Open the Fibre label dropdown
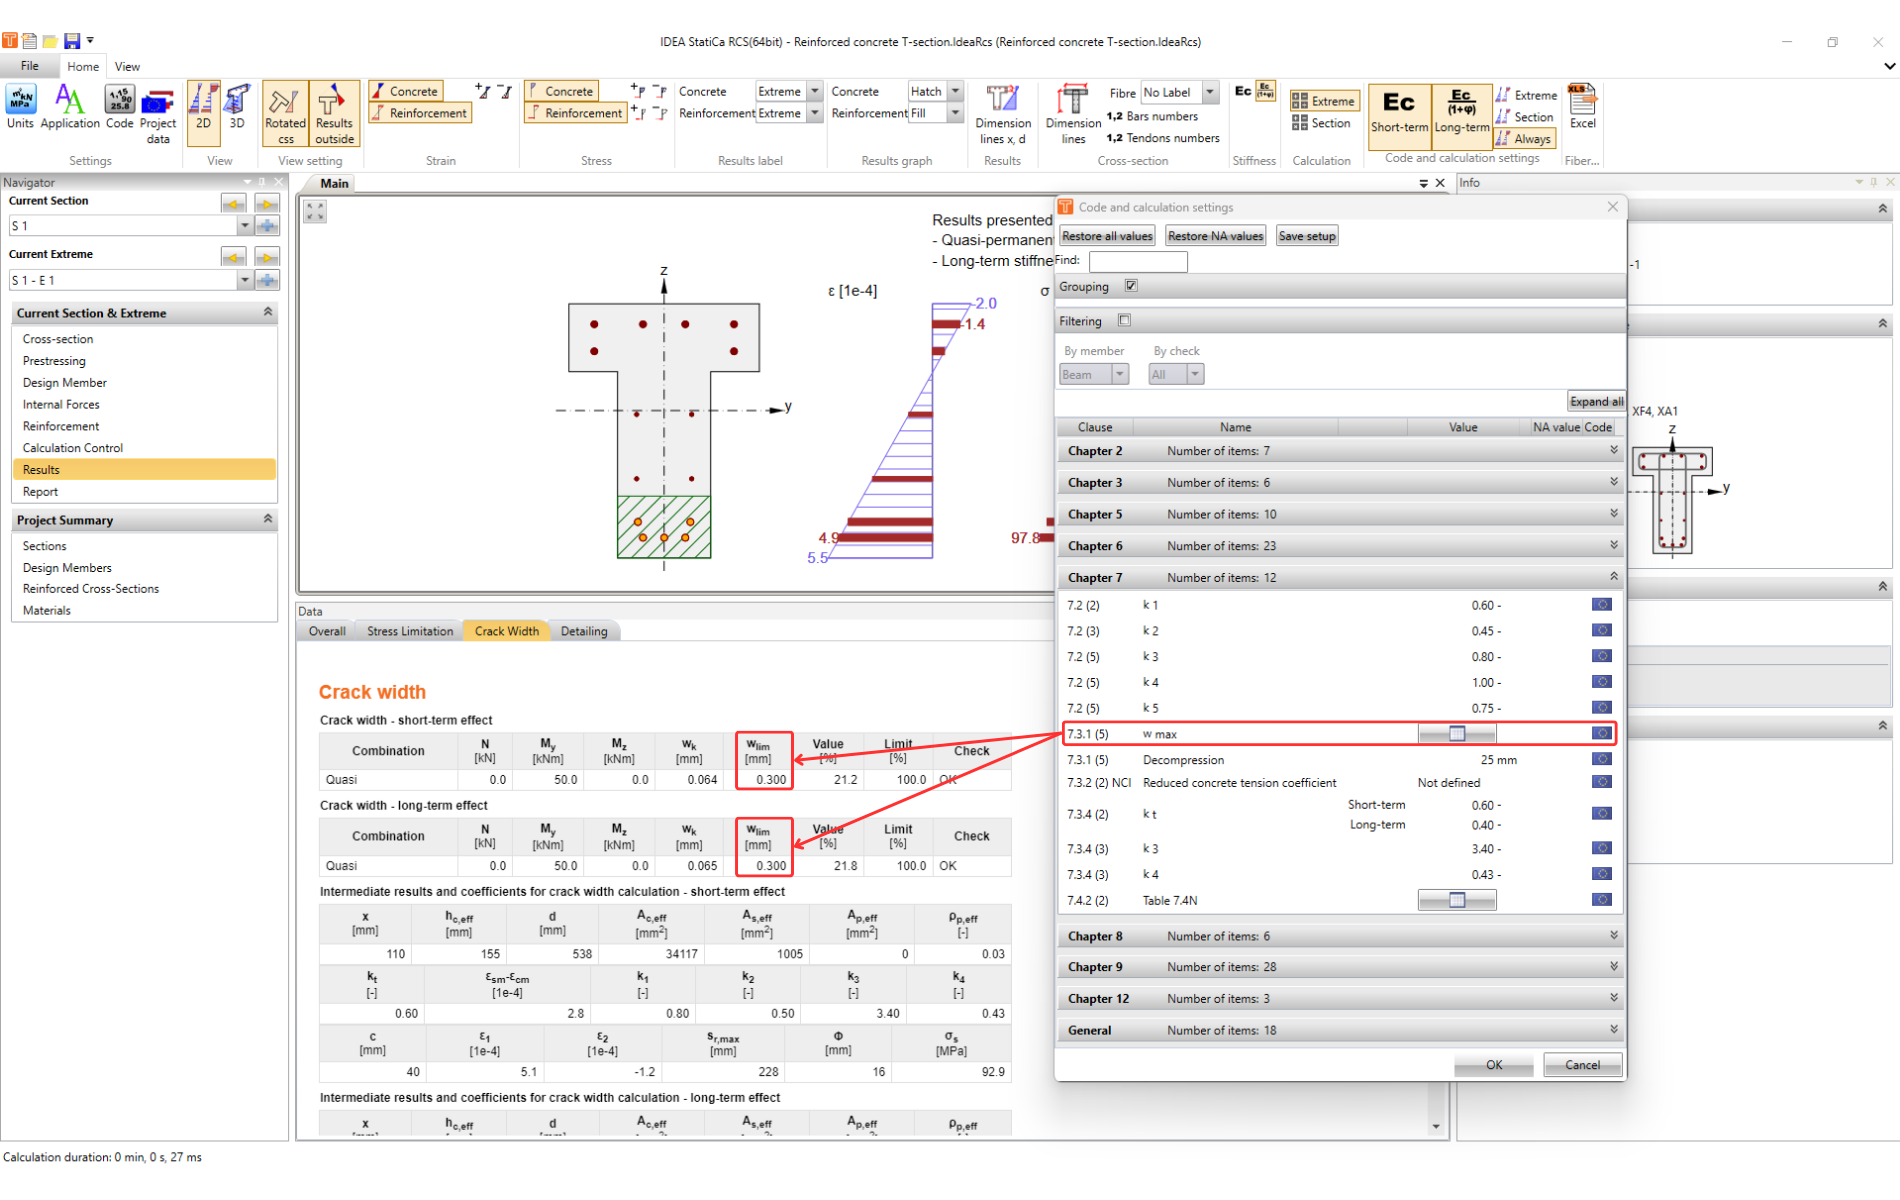Screen dimensions: 1900x1200 1210,92
